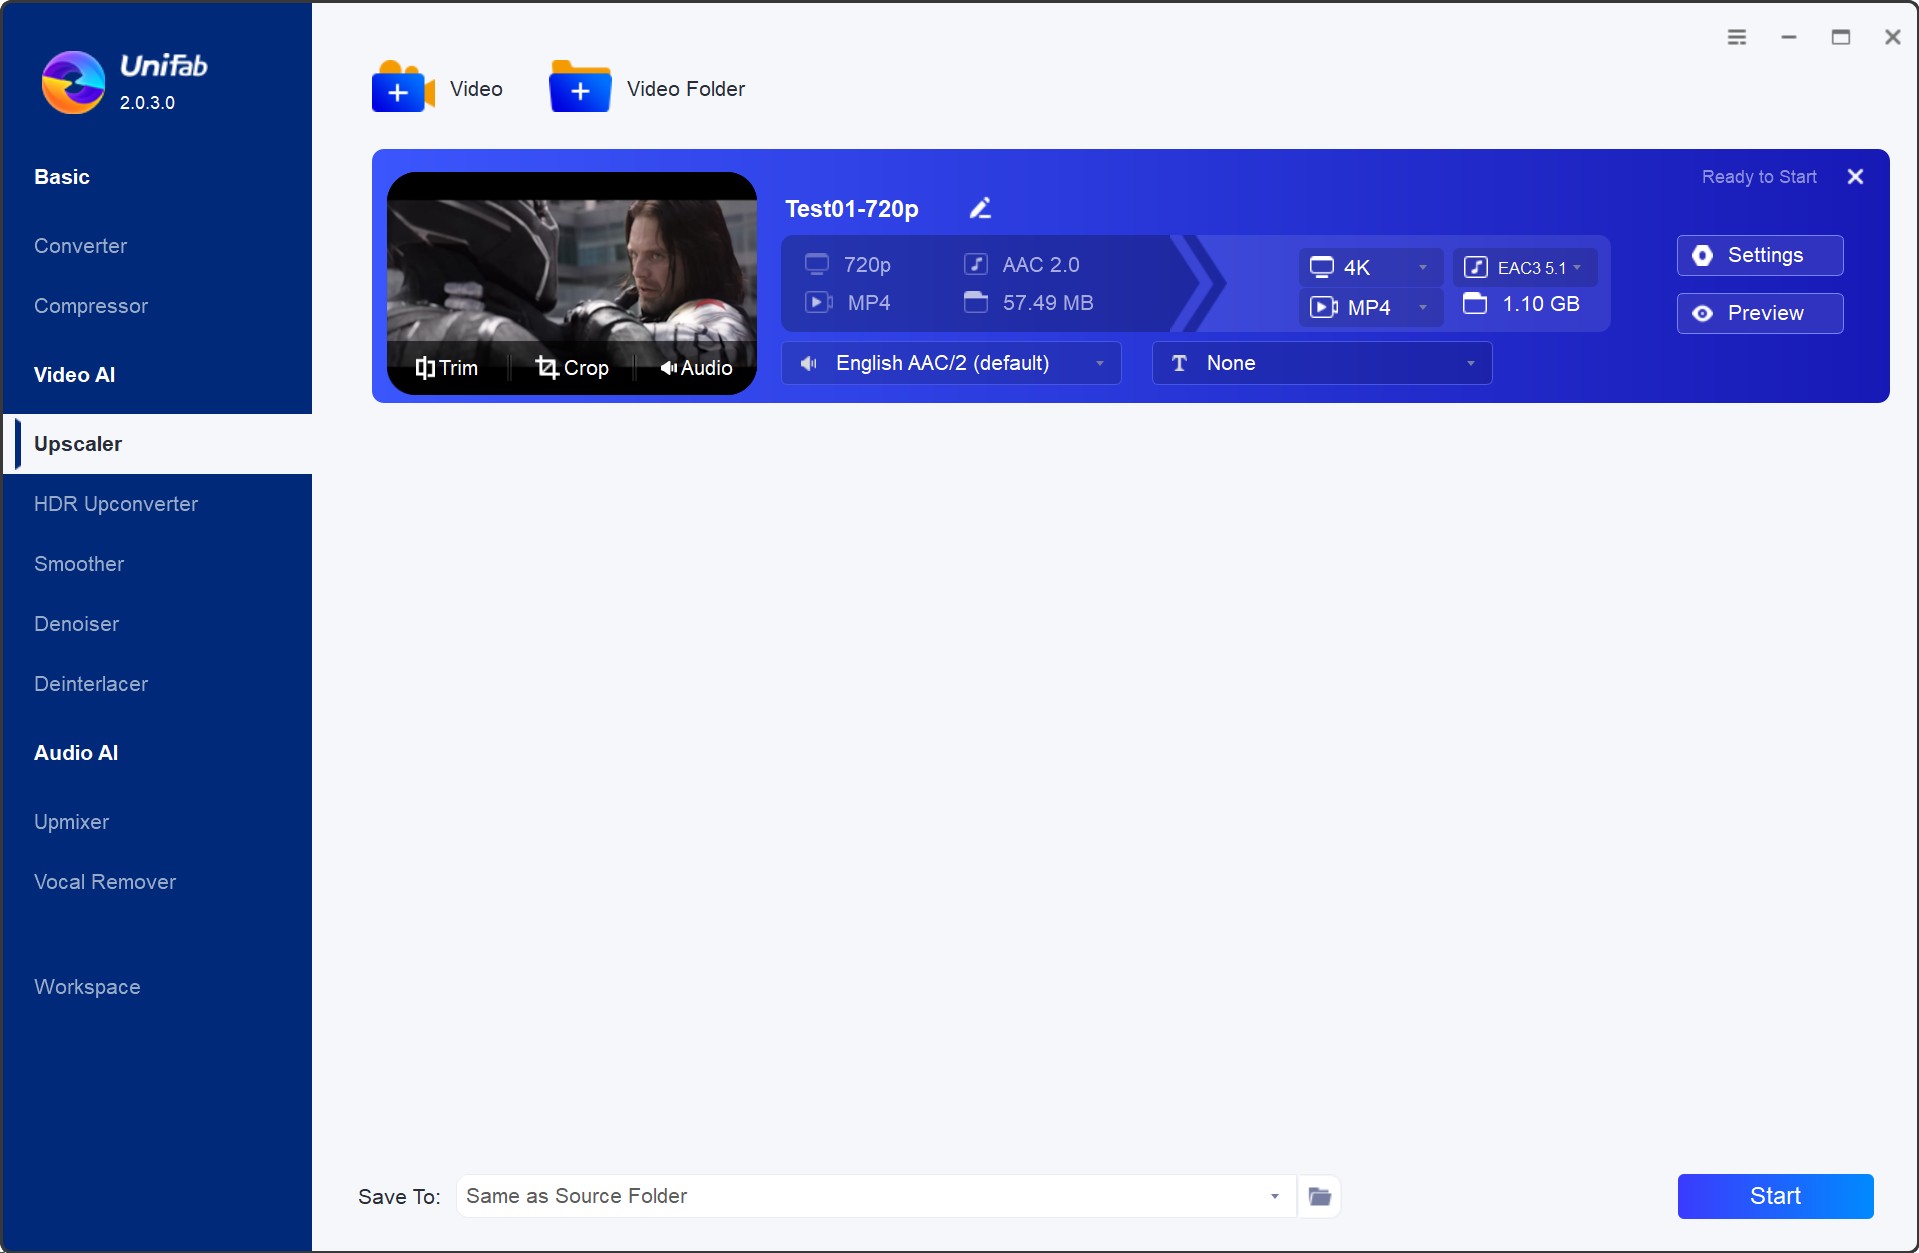
Task: Select the Upscaler module
Action: (158, 444)
